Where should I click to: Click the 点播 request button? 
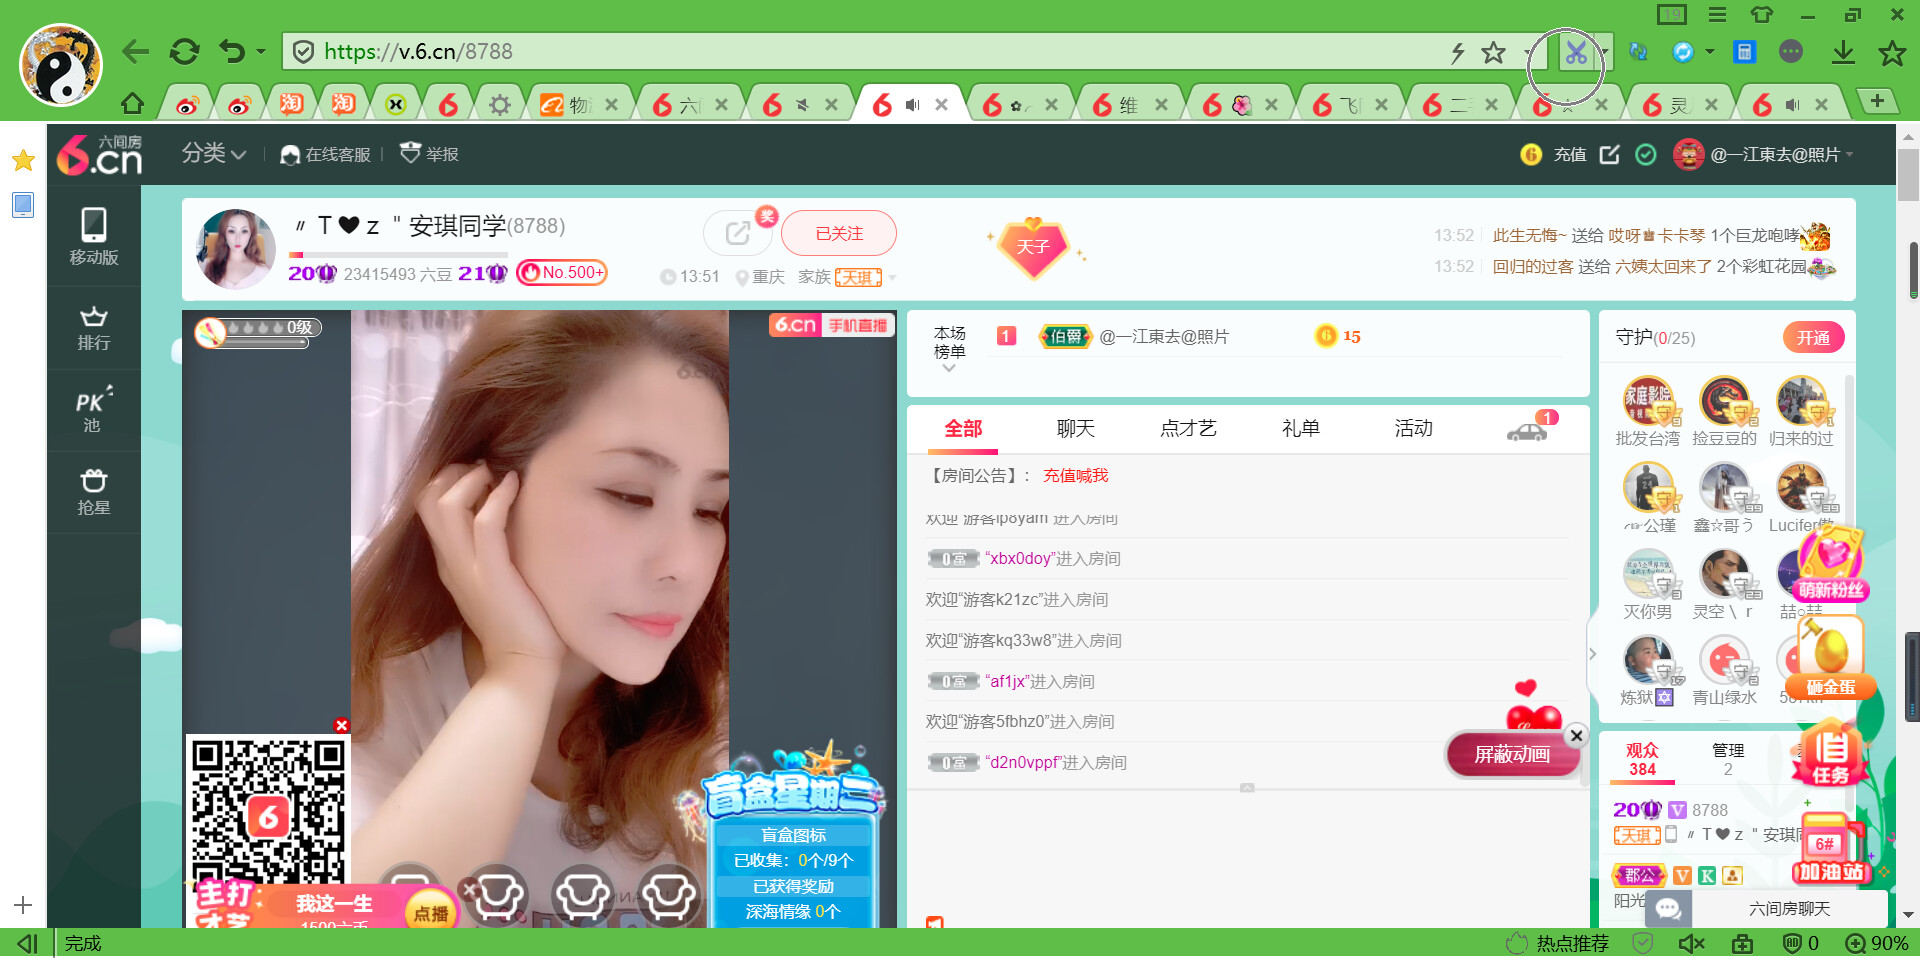(x=431, y=913)
